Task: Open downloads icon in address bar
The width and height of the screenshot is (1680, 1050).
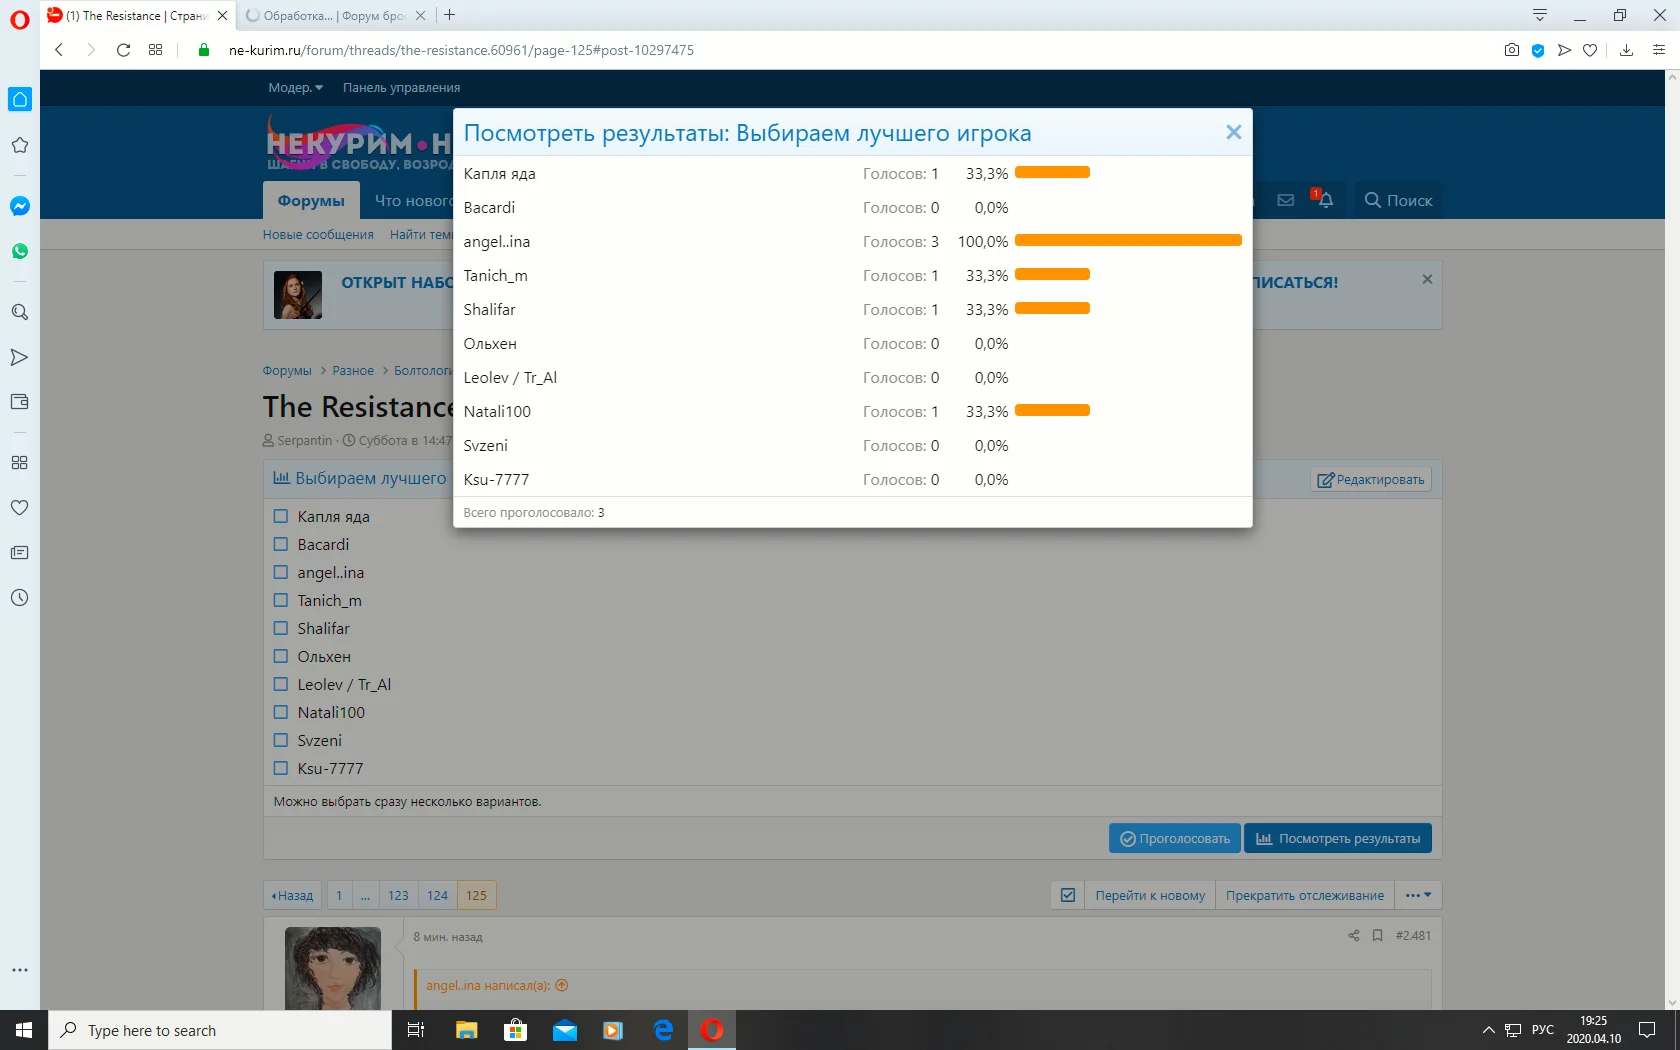Action: point(1626,50)
